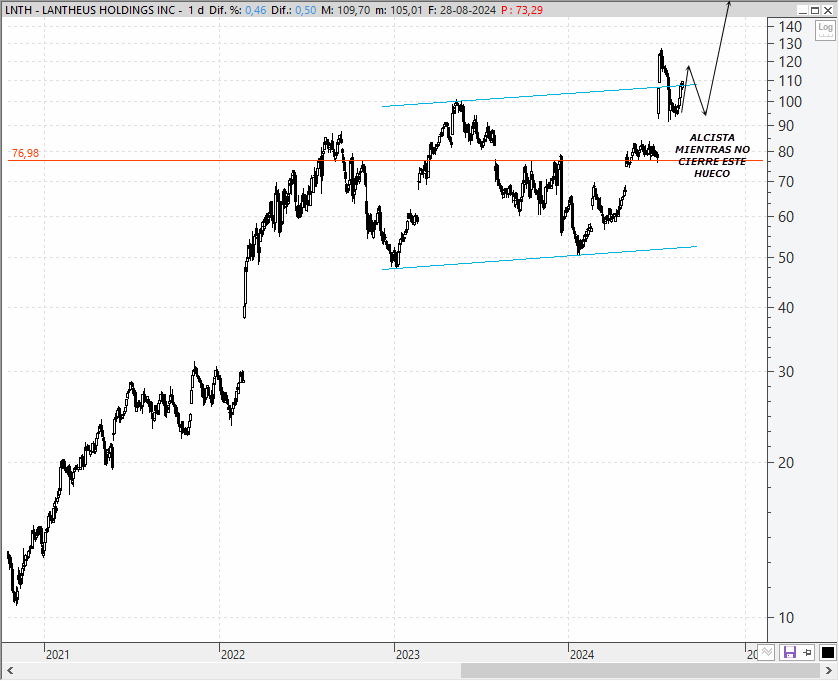Click the 'Dif. %: 0,46' value
This screenshot has width=839, height=681.
coord(238,10)
